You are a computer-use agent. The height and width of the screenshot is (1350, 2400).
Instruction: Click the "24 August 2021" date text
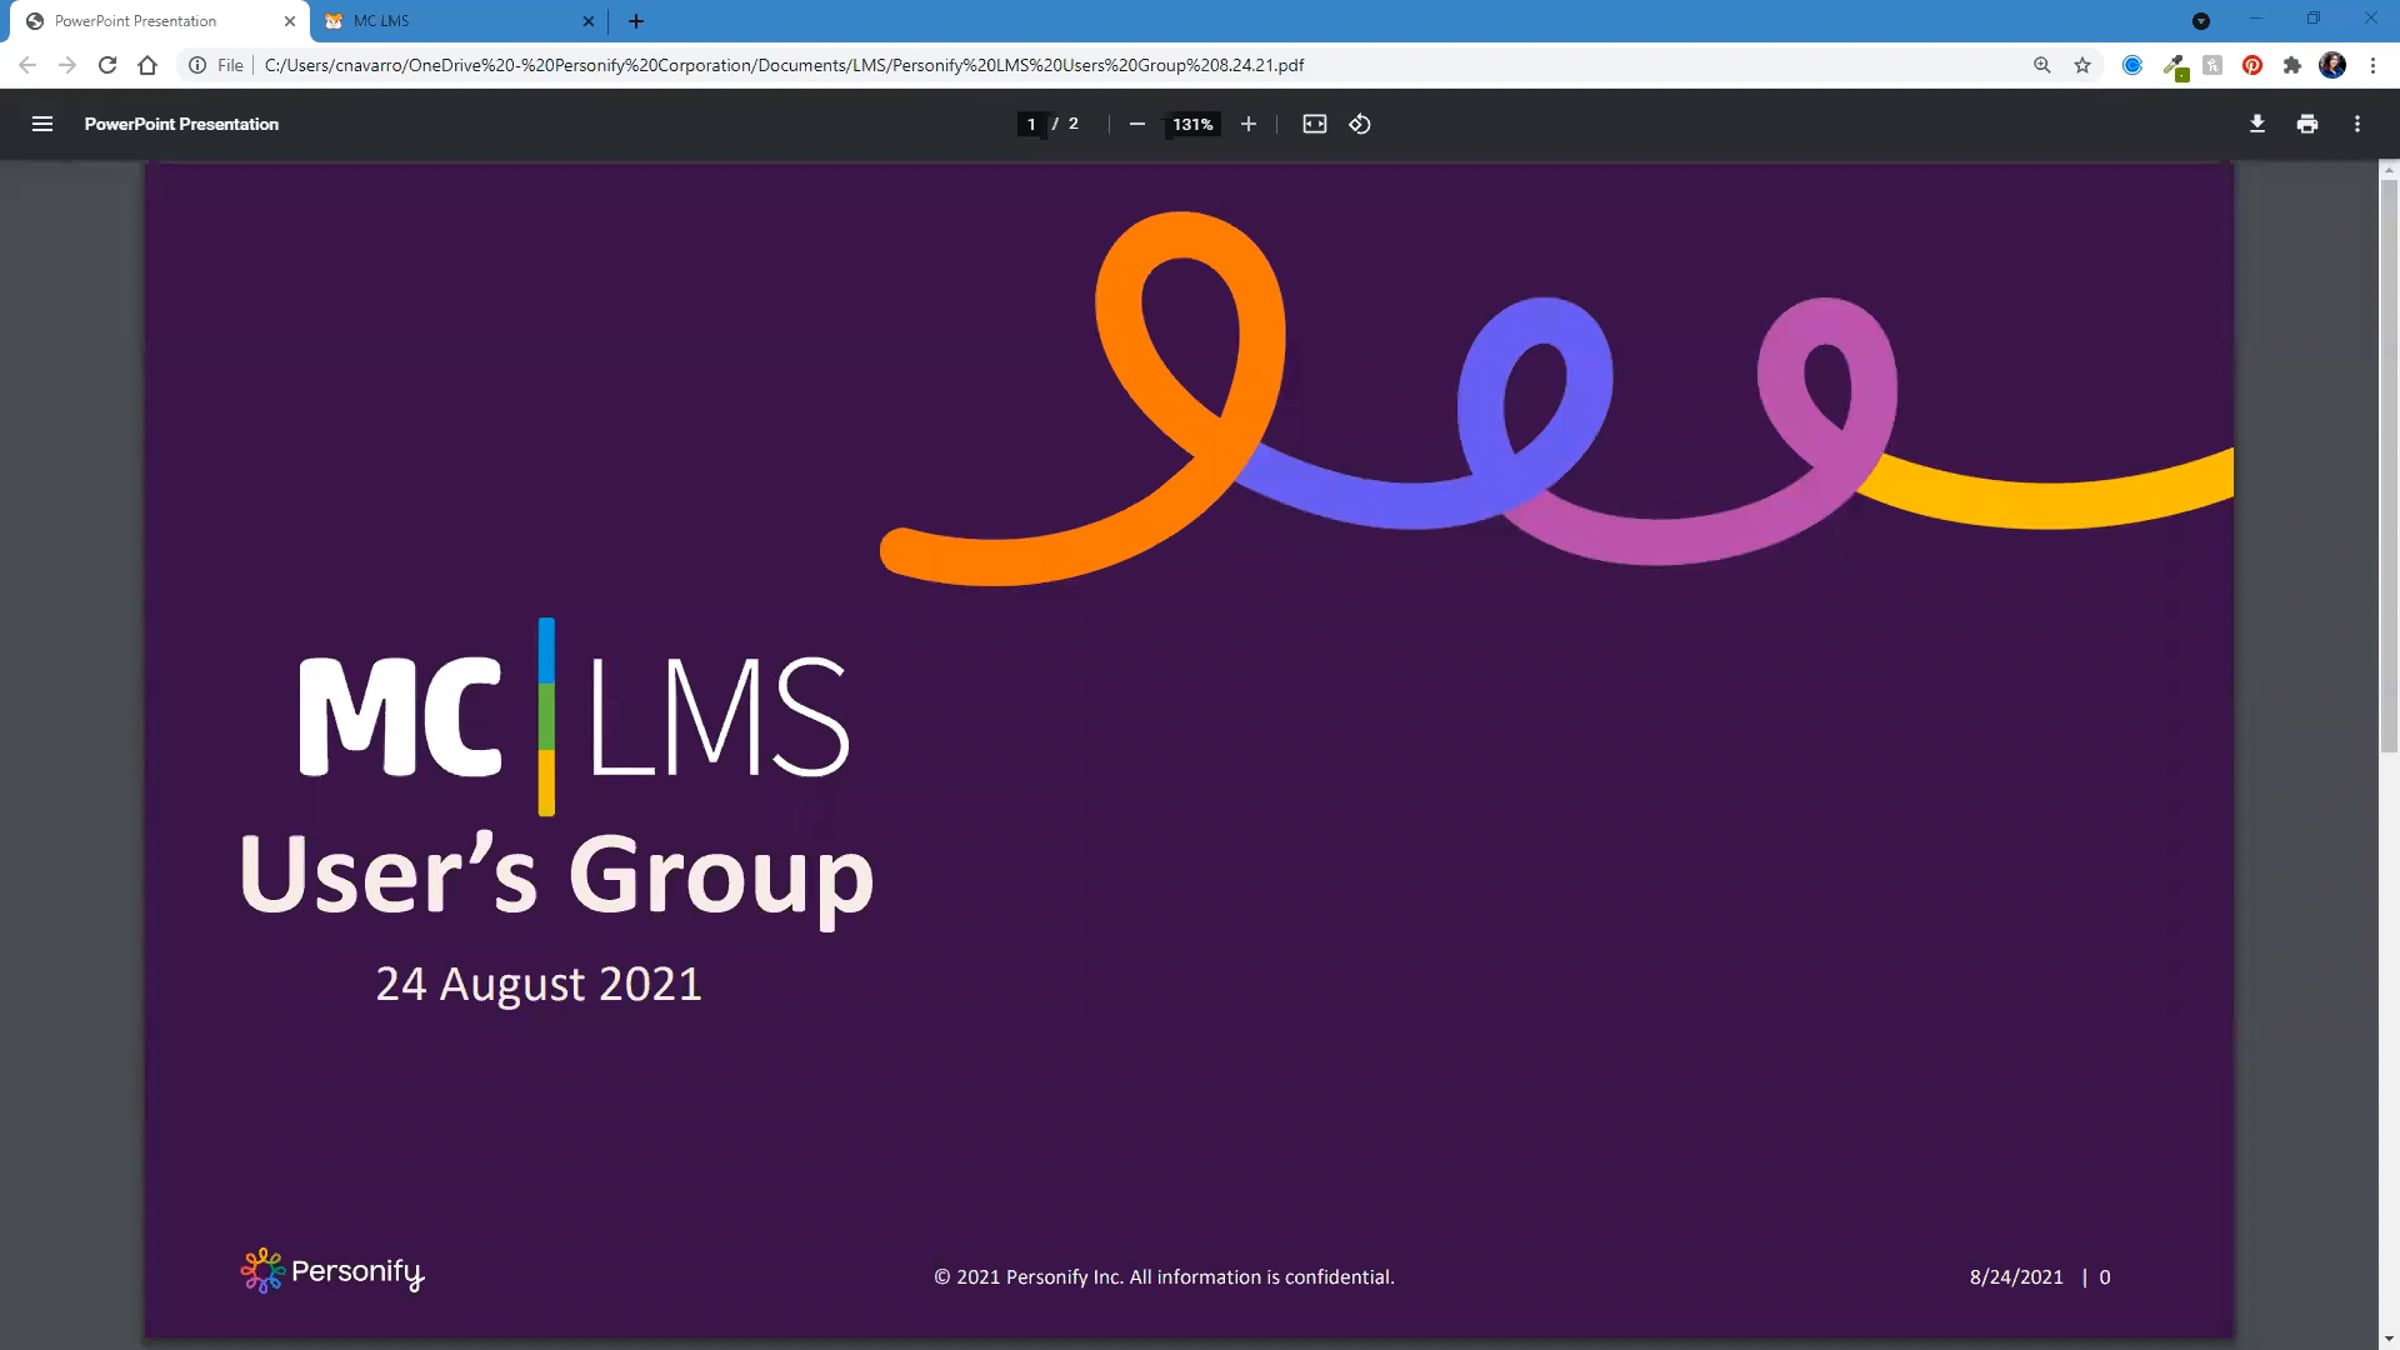tap(539, 985)
